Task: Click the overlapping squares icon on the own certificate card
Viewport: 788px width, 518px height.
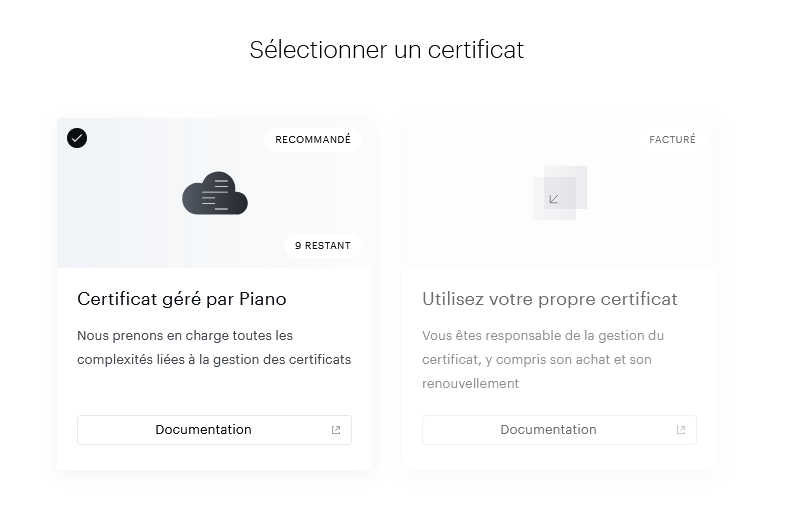Action: [x=560, y=192]
